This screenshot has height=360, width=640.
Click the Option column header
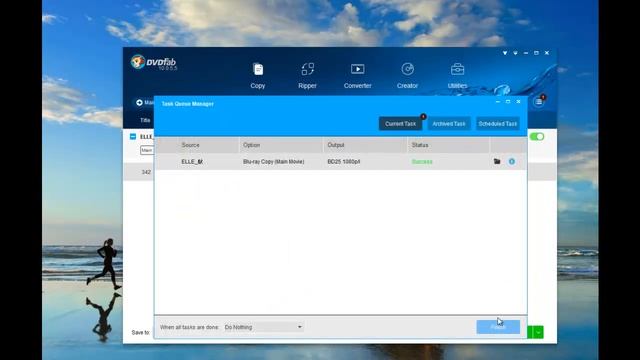click(251, 145)
